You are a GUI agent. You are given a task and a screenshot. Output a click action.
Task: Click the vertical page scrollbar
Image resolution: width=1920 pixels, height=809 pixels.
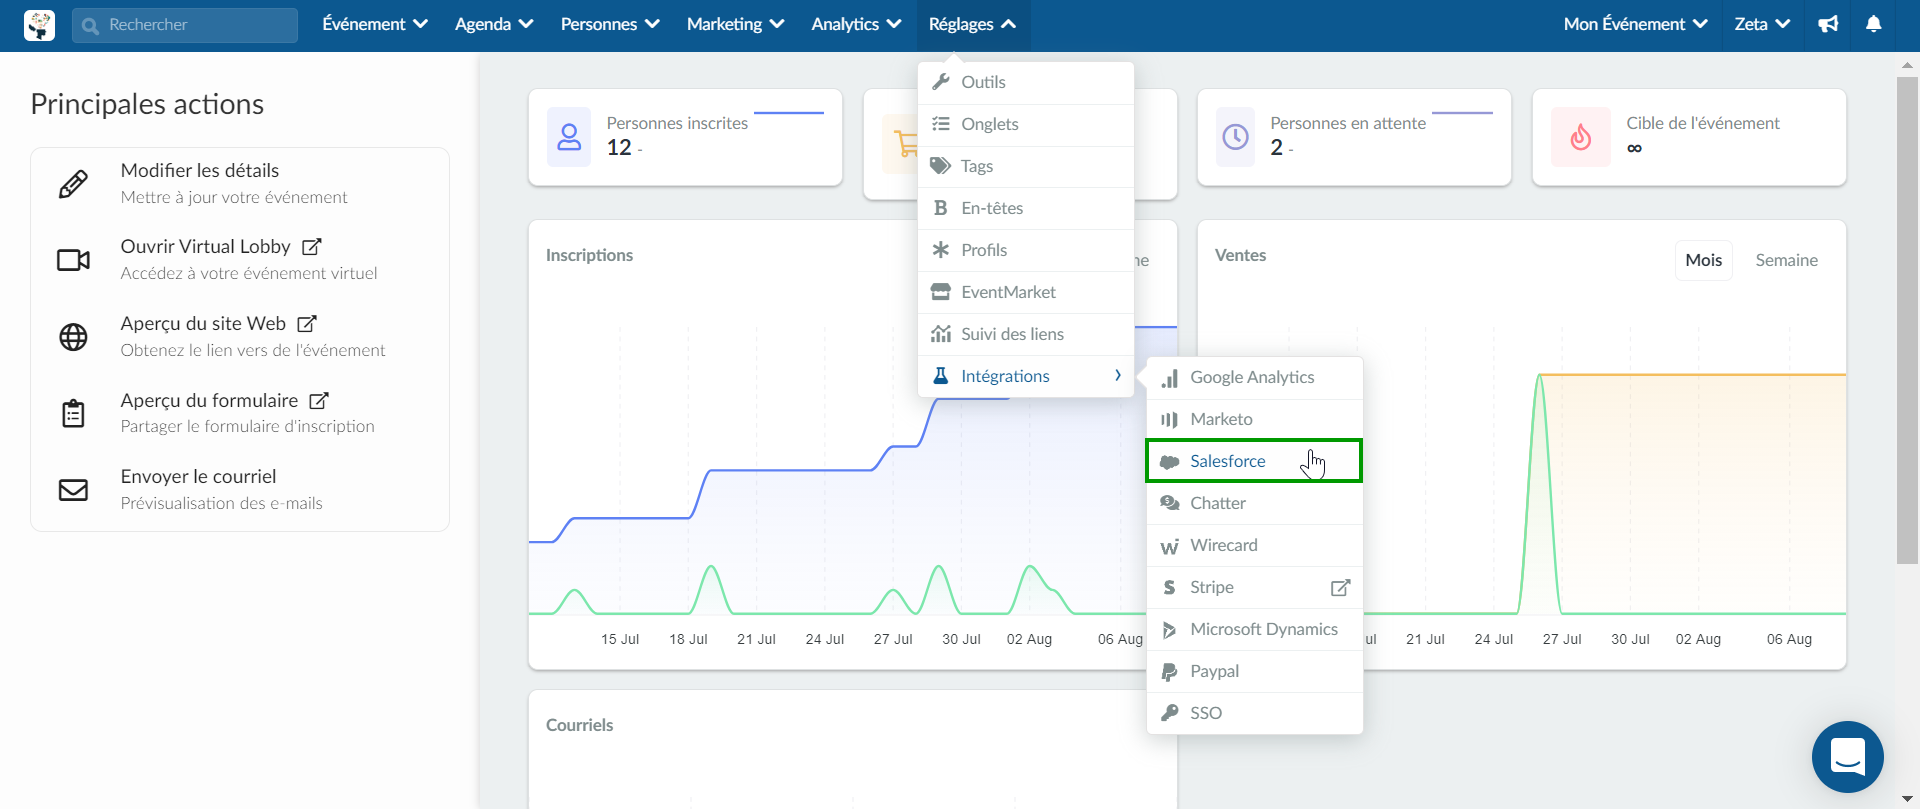[1907, 320]
